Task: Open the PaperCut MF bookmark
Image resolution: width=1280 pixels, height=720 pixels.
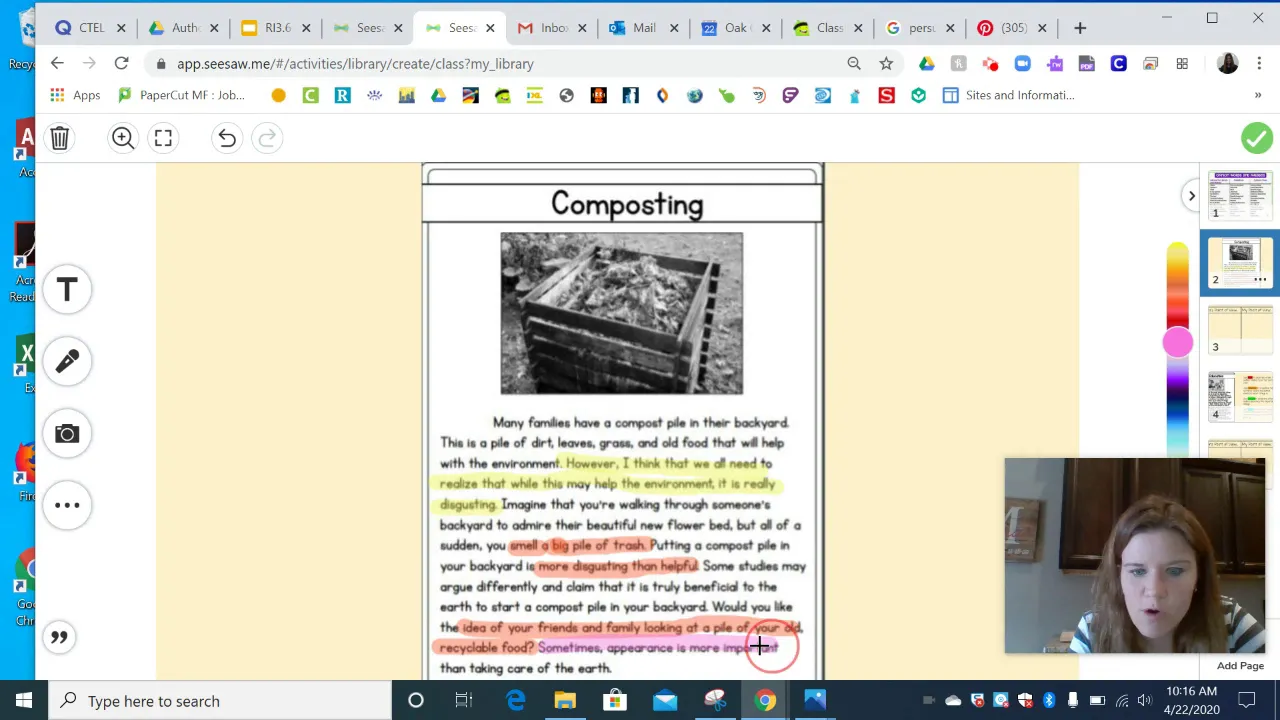Action: point(181,95)
